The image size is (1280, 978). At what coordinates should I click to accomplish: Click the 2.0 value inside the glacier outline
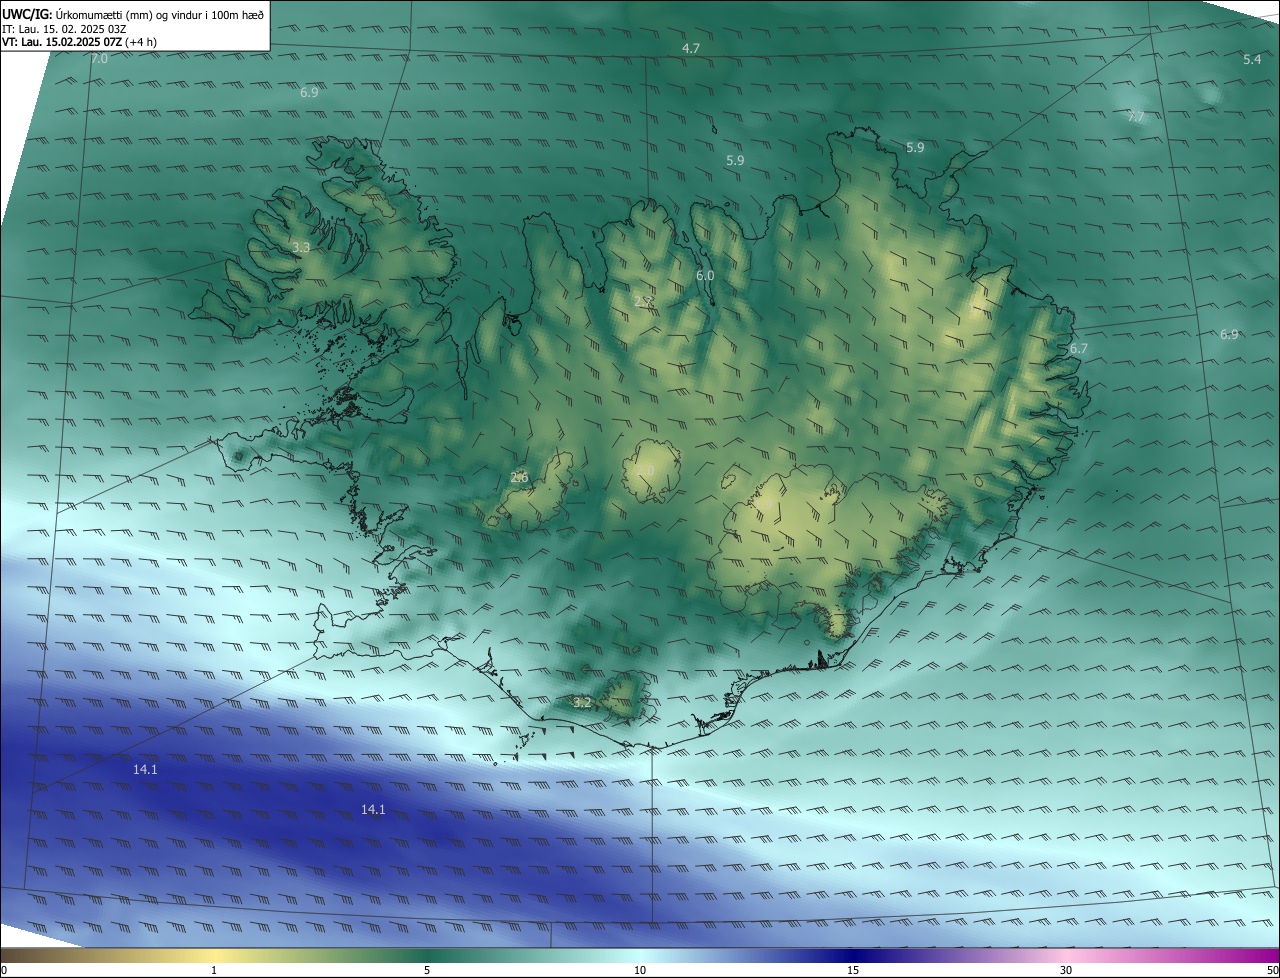click(645, 471)
